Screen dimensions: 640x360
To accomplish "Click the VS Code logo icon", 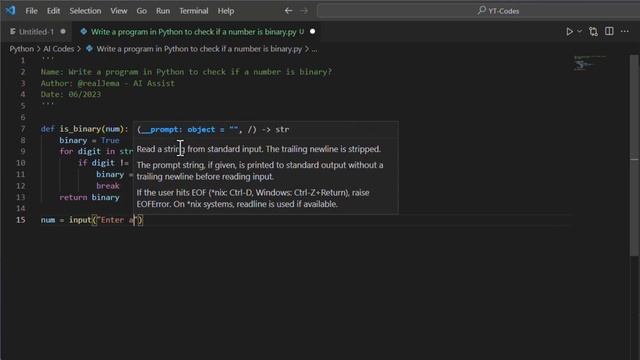I will pyautogui.click(x=11, y=10).
